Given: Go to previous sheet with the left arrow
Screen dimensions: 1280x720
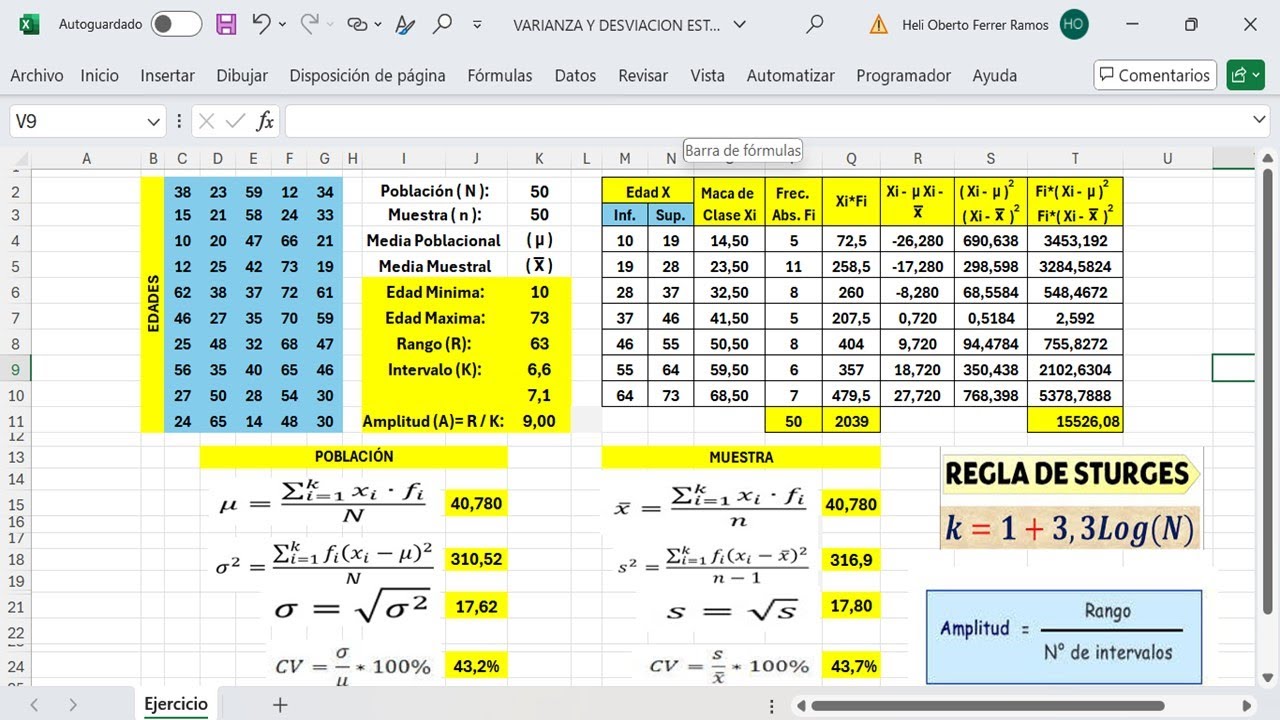Looking at the screenshot, I should click(34, 705).
